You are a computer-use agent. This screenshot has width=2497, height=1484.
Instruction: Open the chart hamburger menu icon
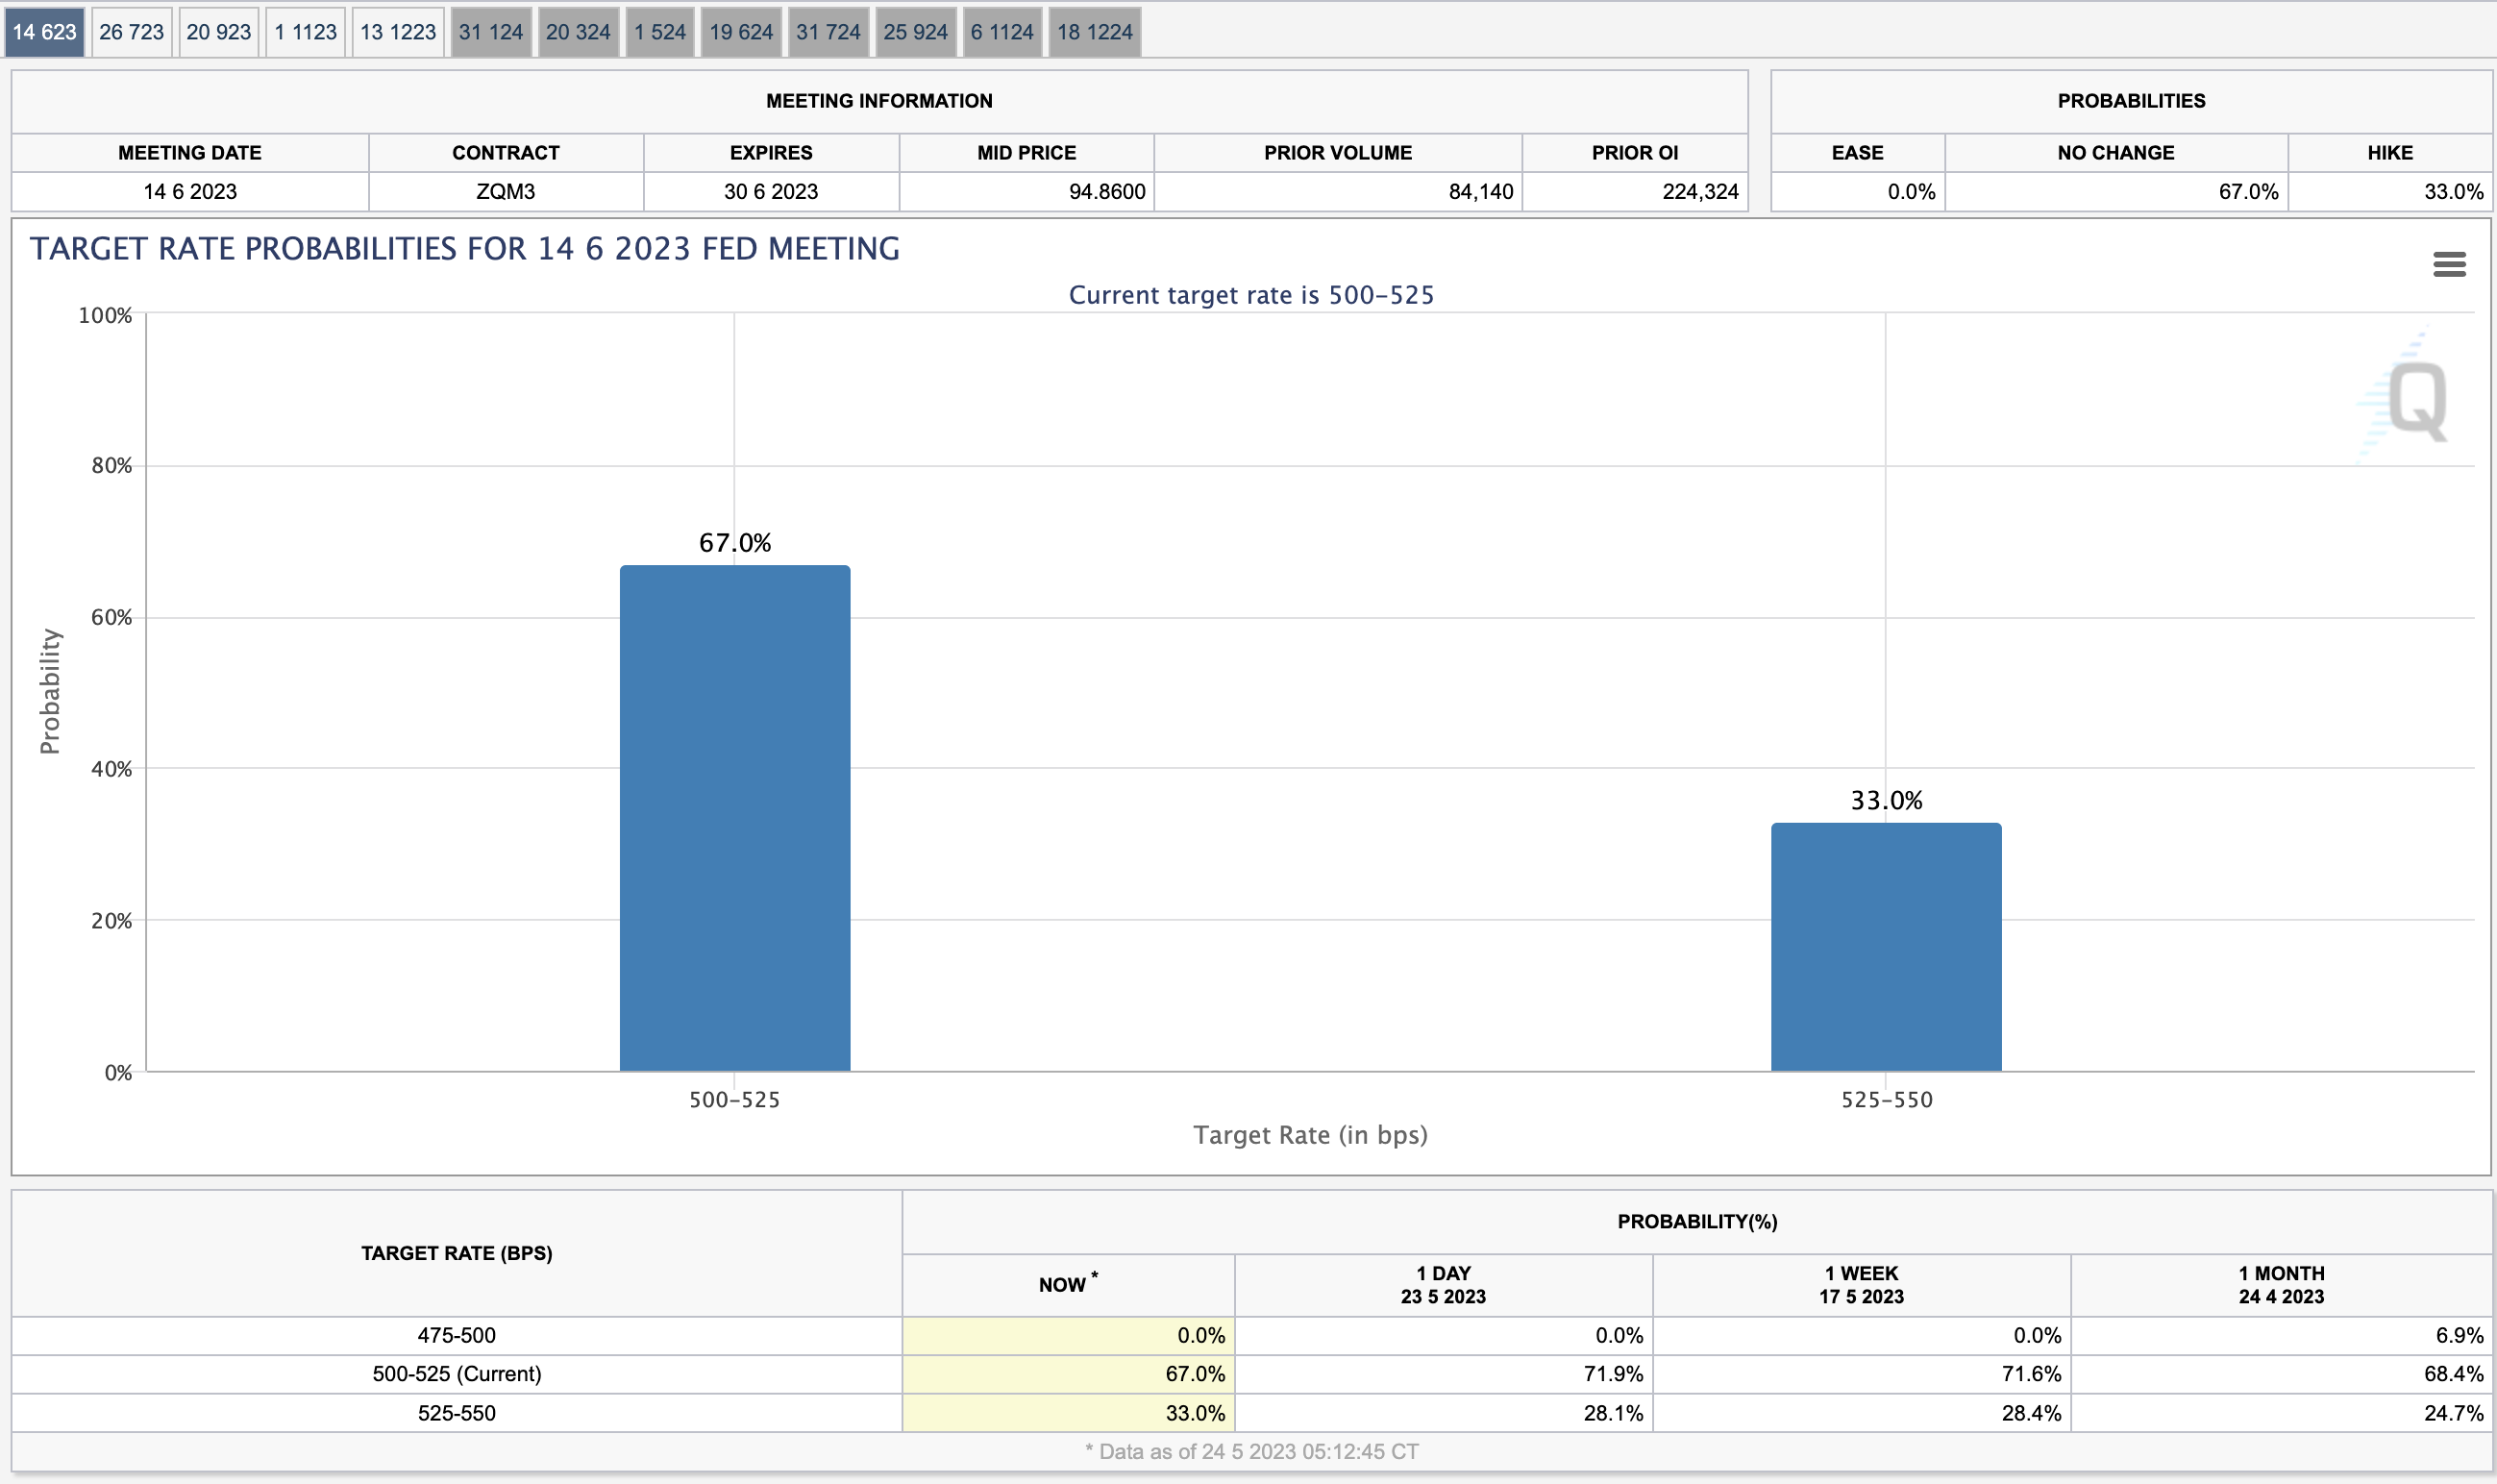(x=2448, y=264)
